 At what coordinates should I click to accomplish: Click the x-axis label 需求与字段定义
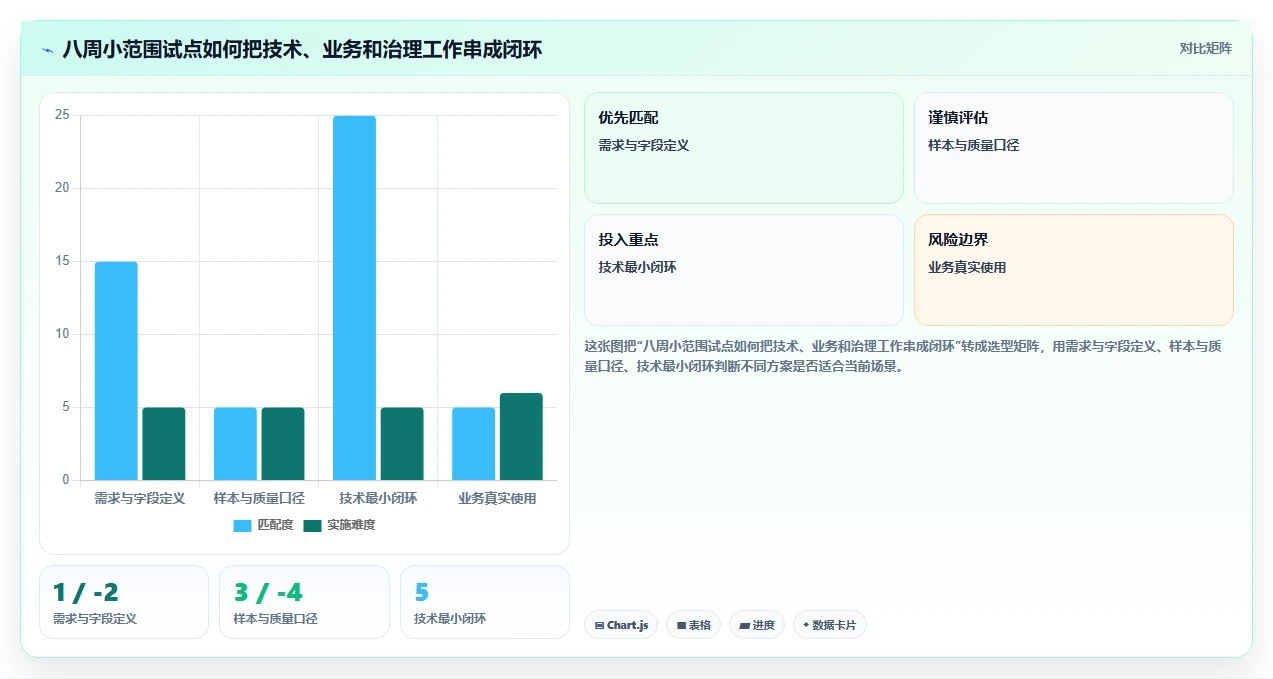[x=140, y=498]
